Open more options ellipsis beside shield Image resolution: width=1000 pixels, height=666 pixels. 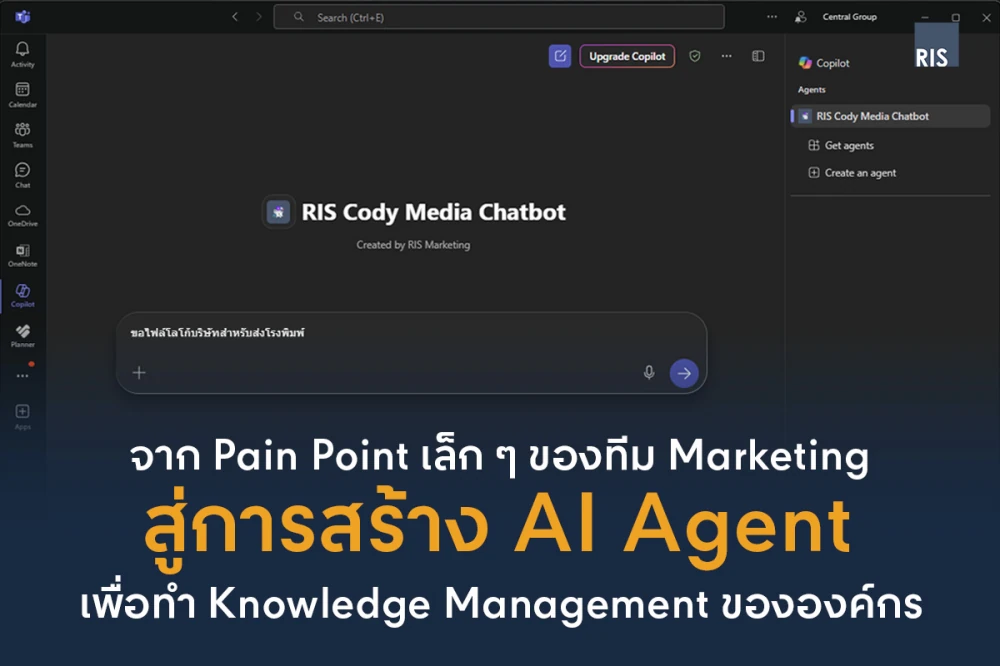click(x=726, y=56)
